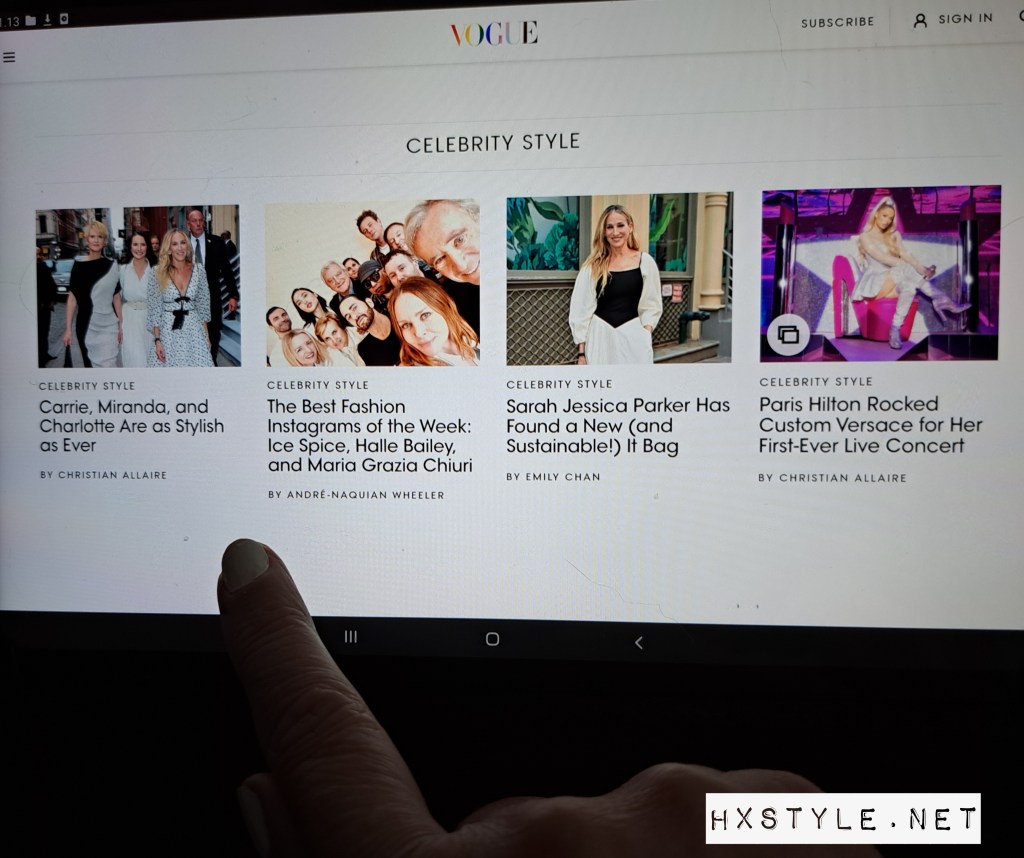The height and width of the screenshot is (858, 1024).
Task: Select the group selfie article thumbnail
Action: (x=372, y=283)
